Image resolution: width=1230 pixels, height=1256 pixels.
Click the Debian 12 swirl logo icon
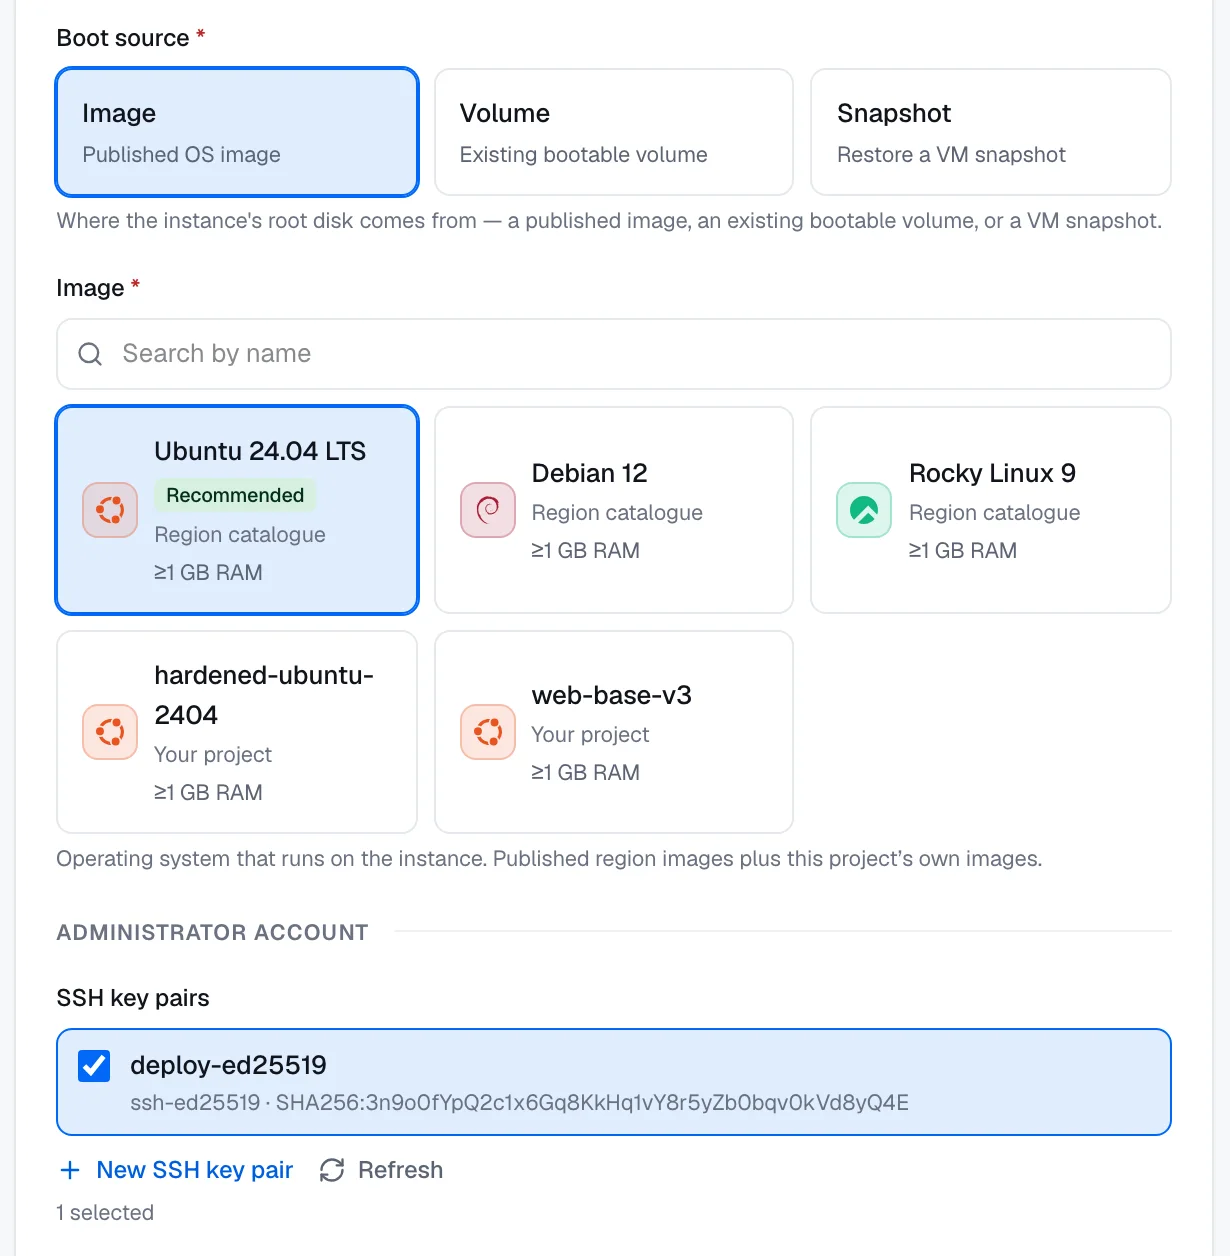(488, 510)
